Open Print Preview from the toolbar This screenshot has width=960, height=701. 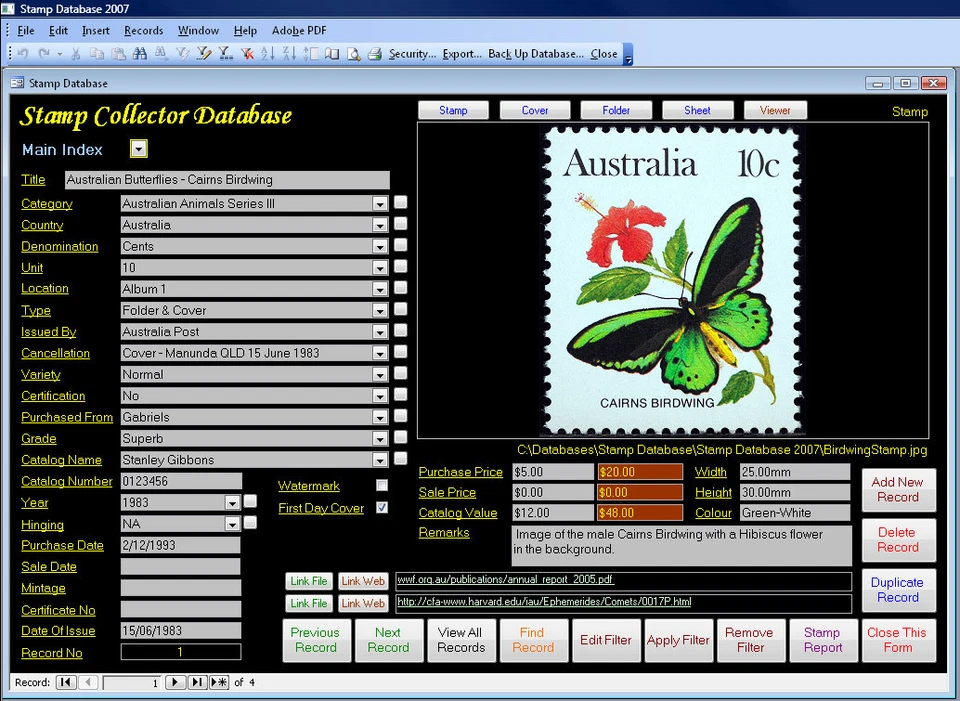352,53
